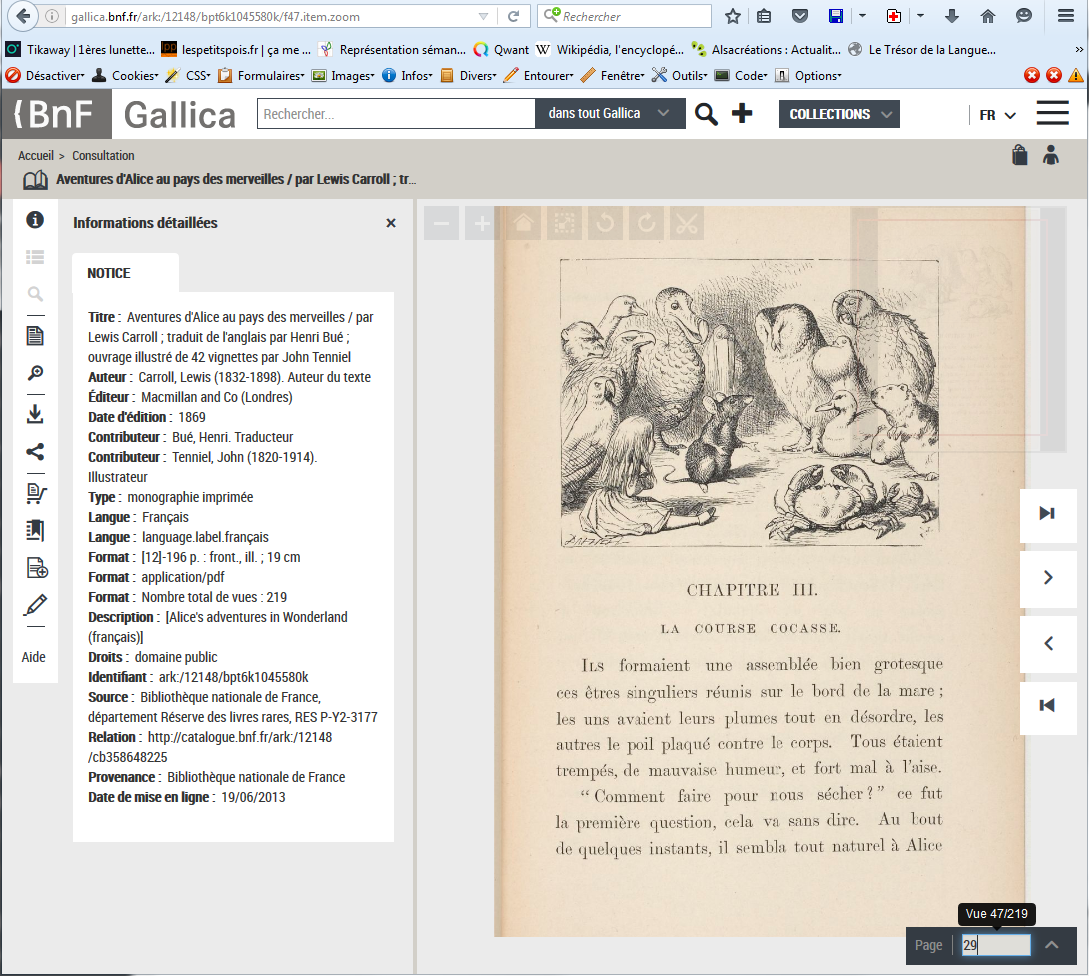
Task: Click the download icon in the left sidebar
Action: point(35,413)
